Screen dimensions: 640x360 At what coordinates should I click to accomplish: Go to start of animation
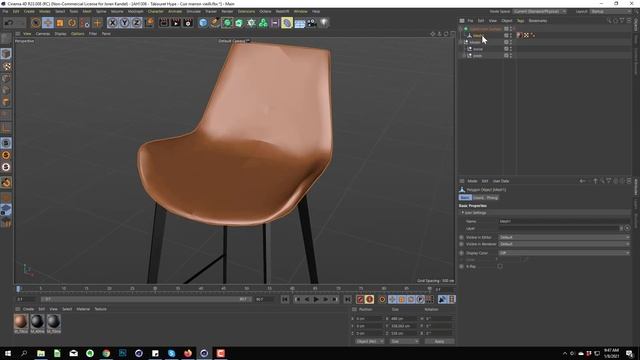[285, 300]
